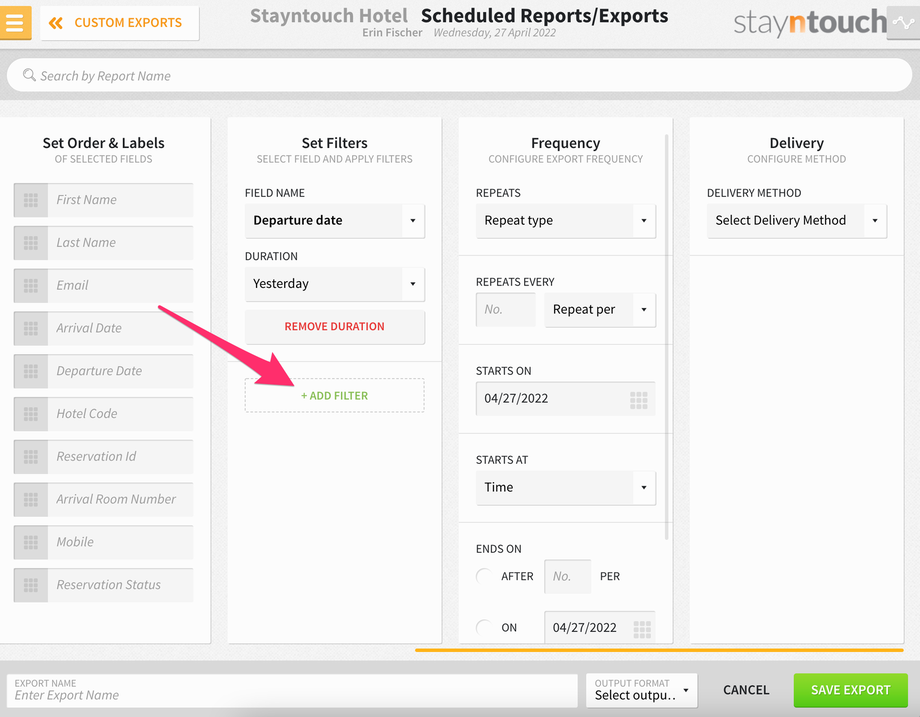The image size is (920, 717).
Task: Click the + Add Filter button
Action: [334, 395]
